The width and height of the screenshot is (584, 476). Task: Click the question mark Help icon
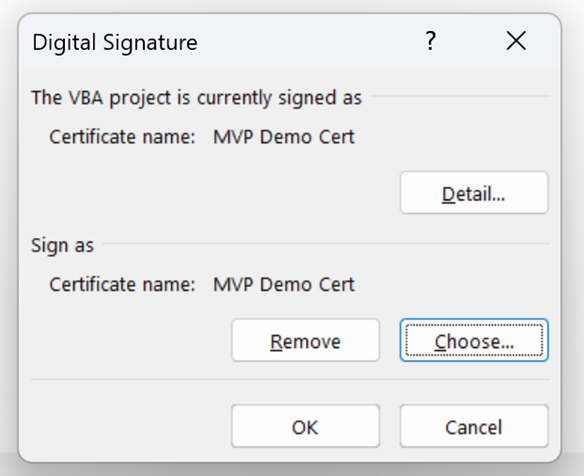[x=431, y=41]
